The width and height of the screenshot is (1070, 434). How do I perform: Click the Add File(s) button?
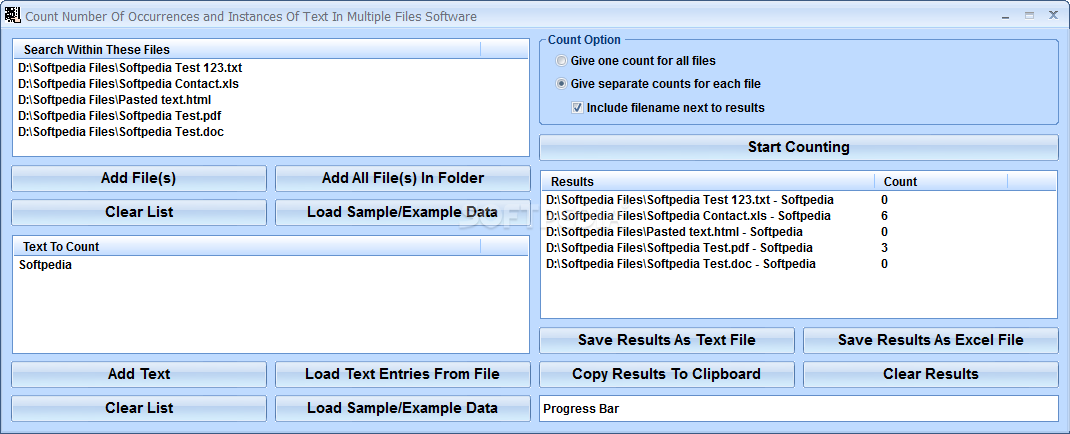click(139, 179)
